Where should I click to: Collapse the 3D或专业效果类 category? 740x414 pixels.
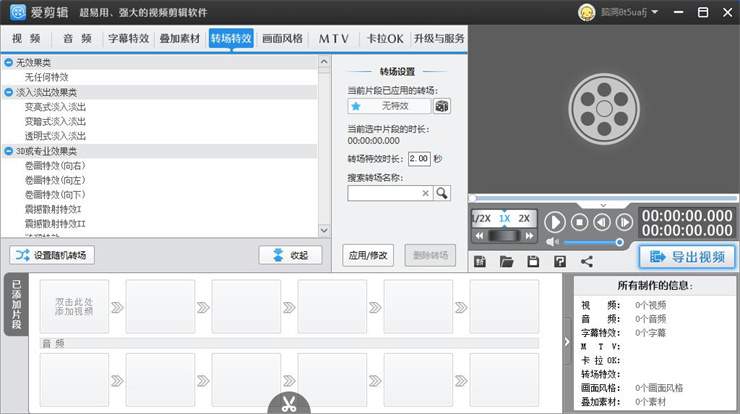(8, 151)
